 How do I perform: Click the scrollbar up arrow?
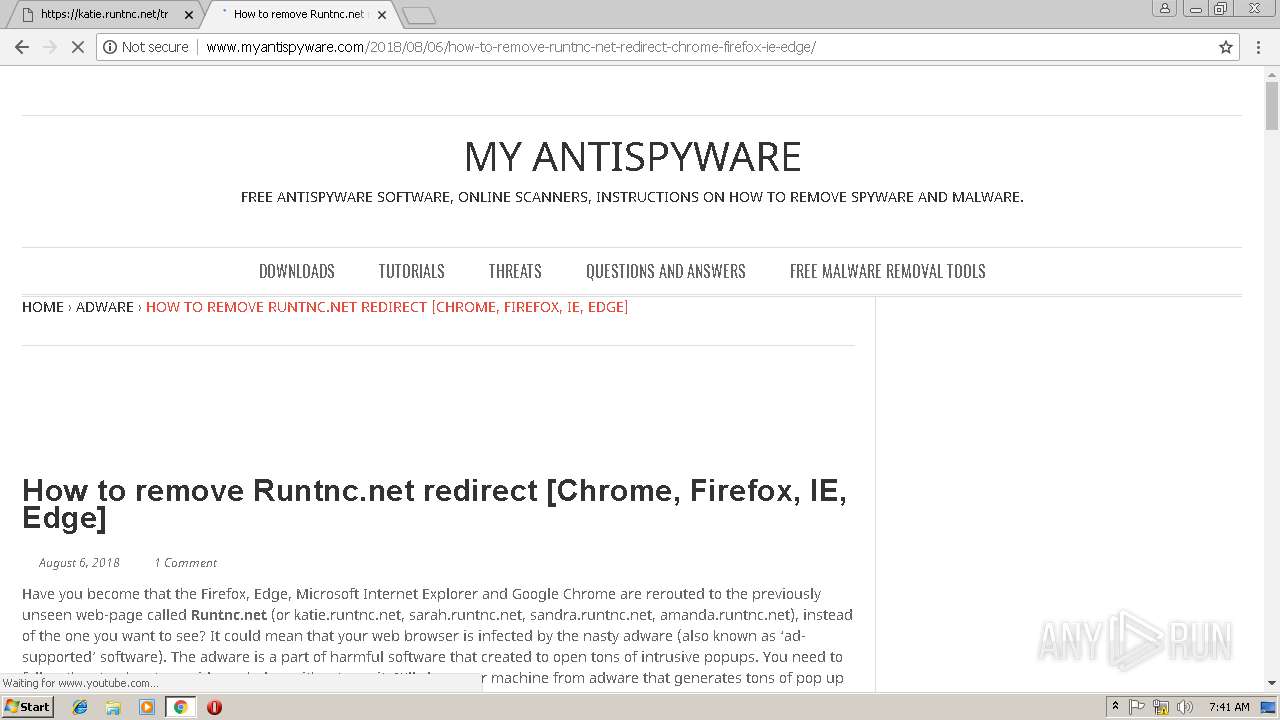point(1272,73)
